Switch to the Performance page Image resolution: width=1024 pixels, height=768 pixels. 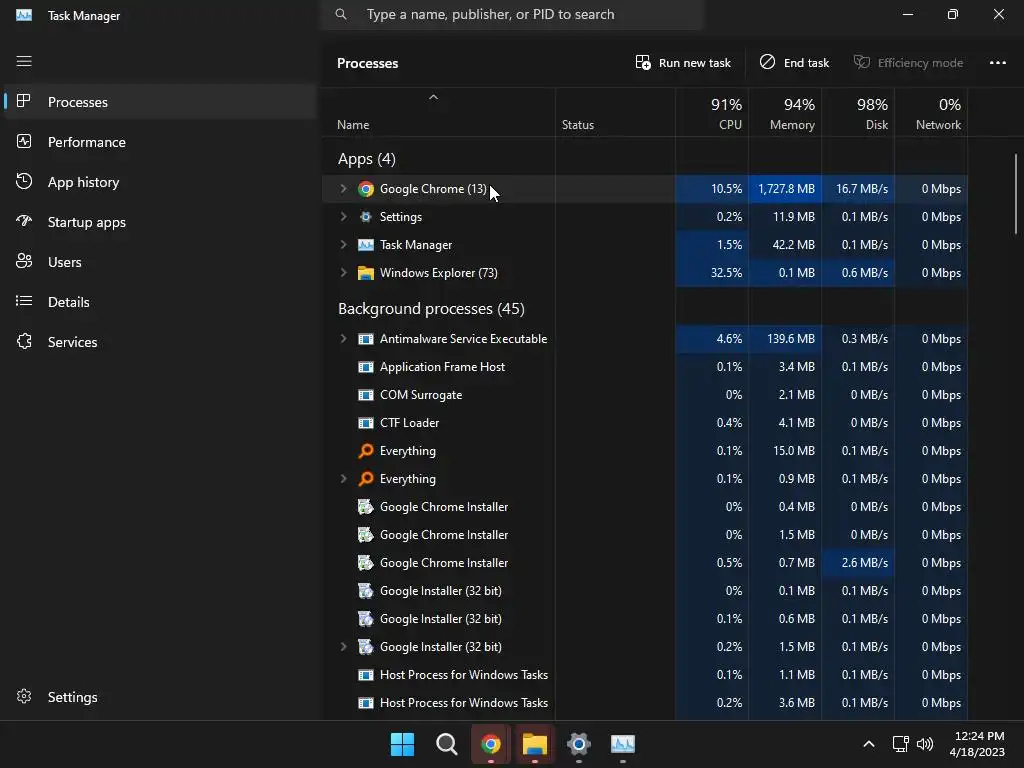160,142
